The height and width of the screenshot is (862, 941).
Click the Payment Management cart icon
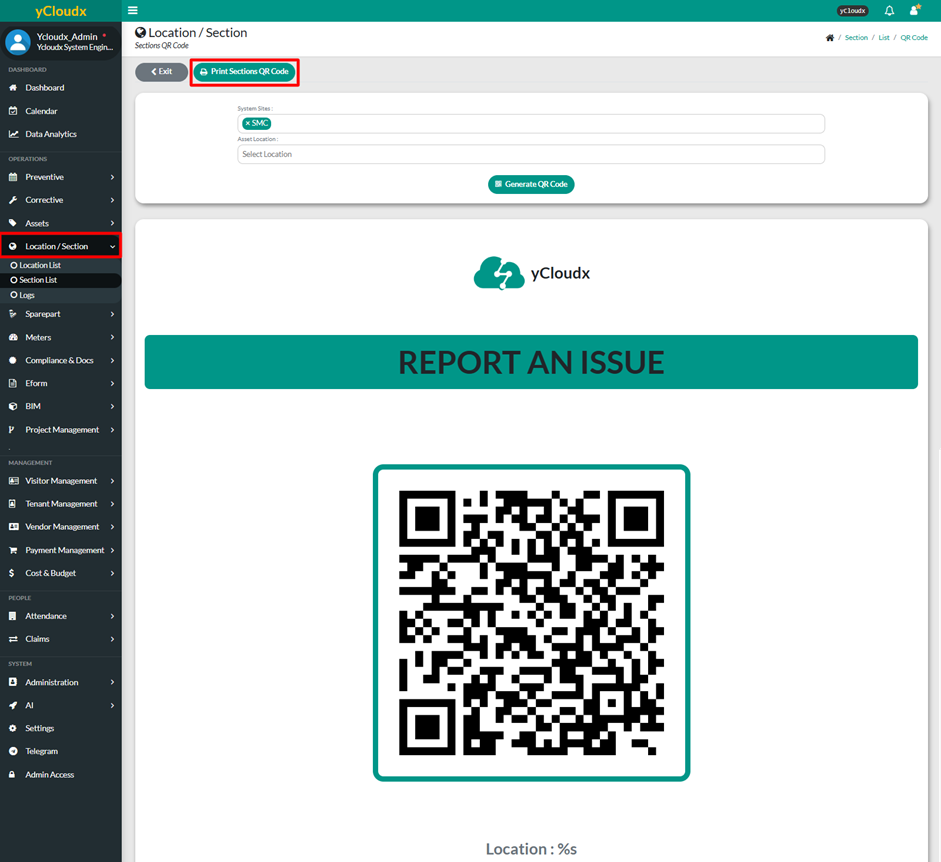pos(13,550)
